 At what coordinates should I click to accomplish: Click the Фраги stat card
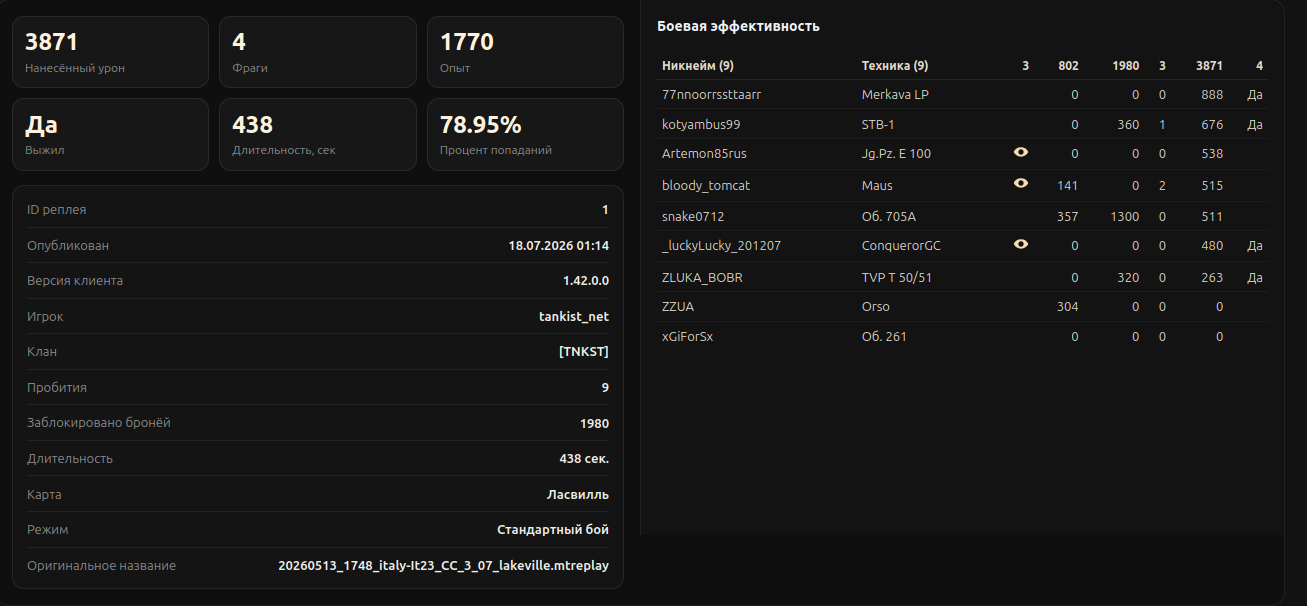[318, 52]
